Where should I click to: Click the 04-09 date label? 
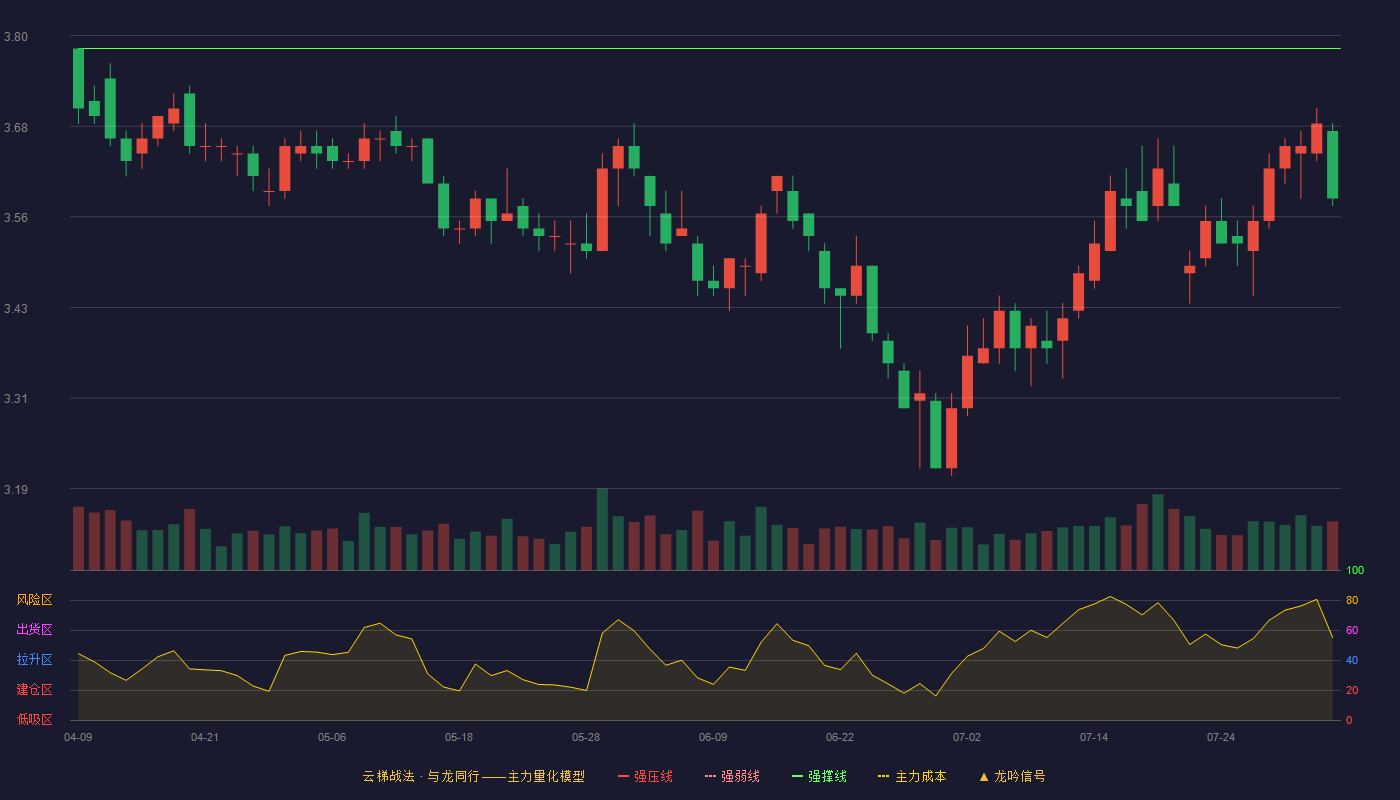[x=78, y=737]
